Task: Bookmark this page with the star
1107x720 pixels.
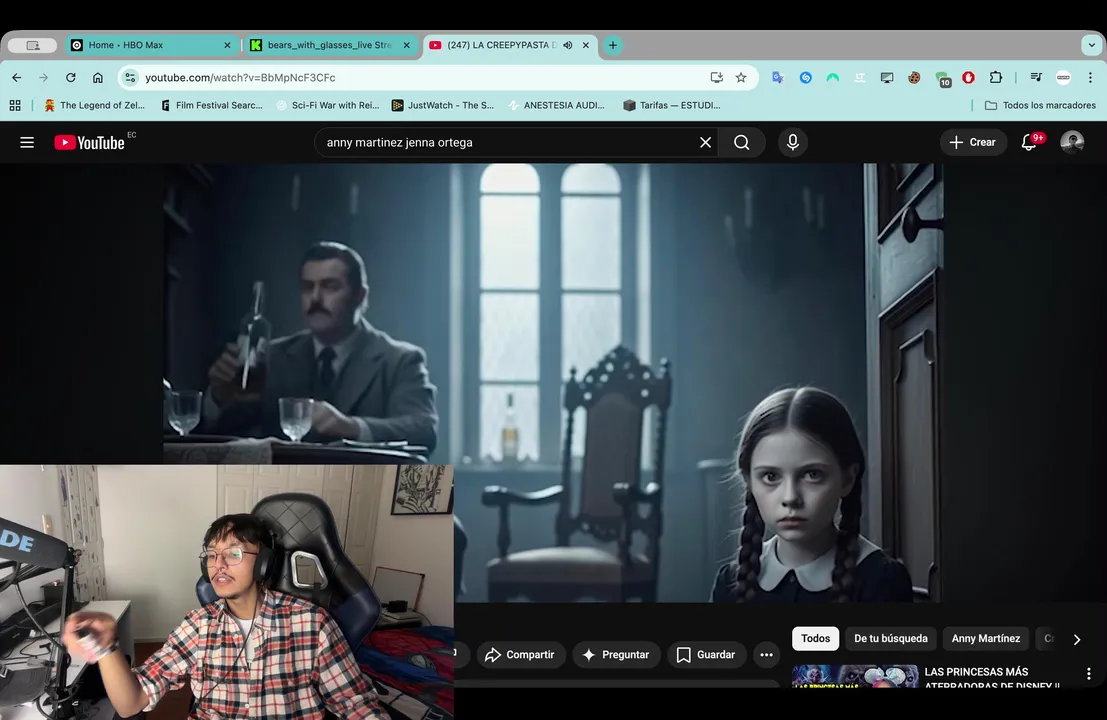Action: pos(741,78)
